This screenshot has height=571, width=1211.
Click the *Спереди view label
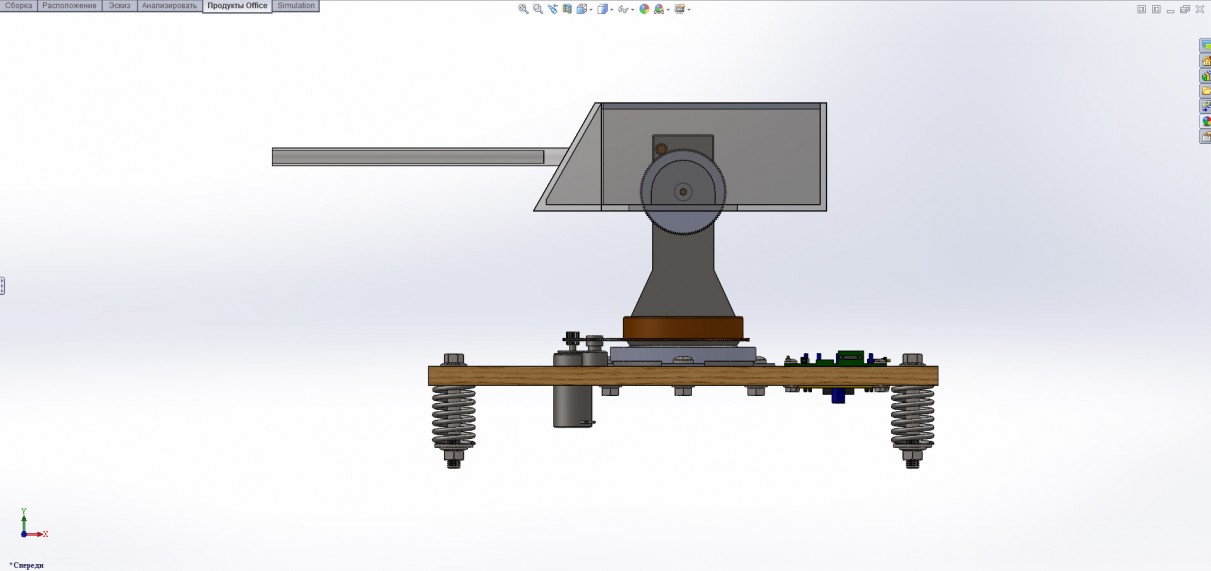[x=27, y=565]
